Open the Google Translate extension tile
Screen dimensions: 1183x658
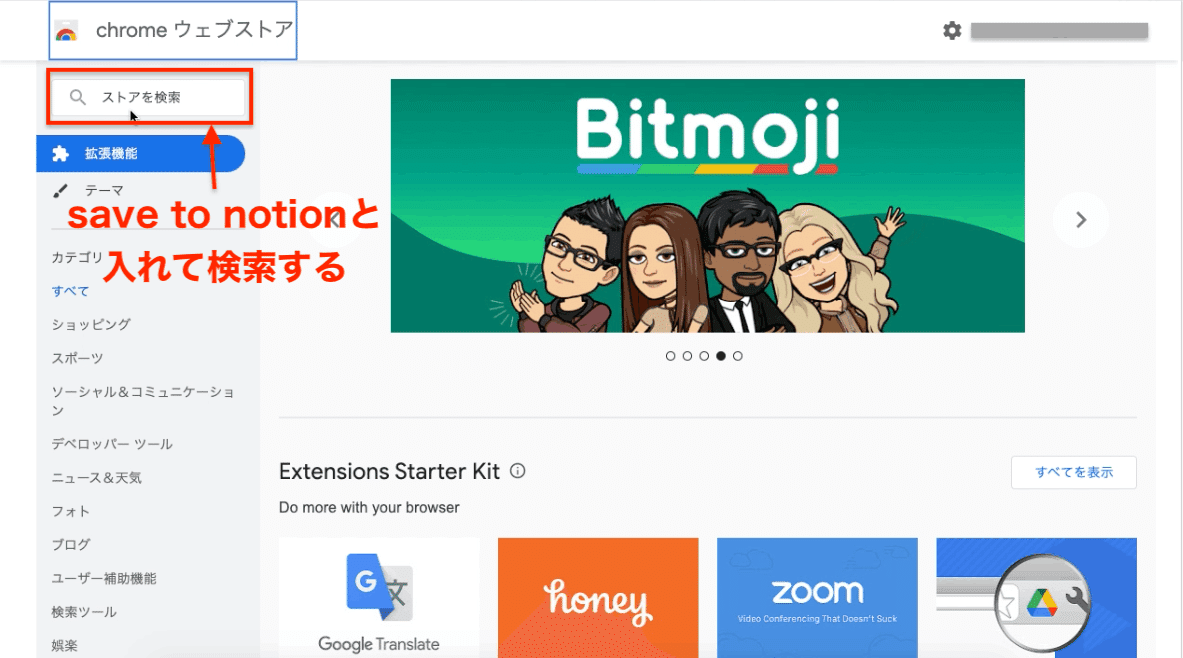click(379, 598)
